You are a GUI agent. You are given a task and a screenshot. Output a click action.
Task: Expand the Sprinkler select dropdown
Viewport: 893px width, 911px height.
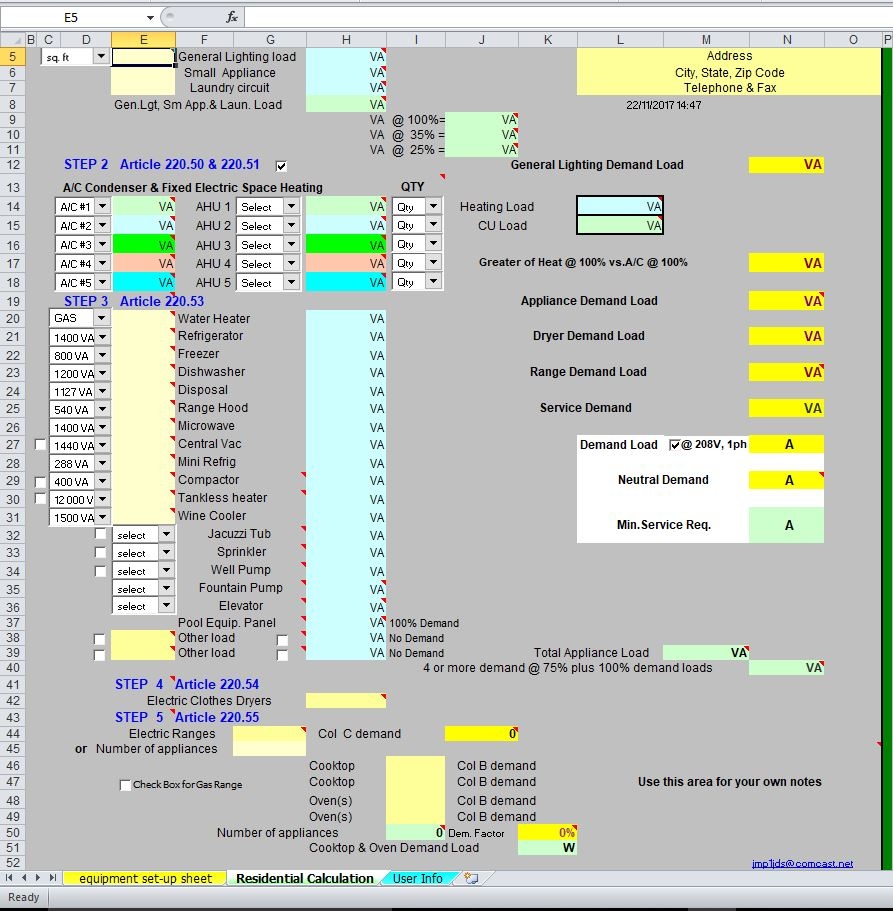tap(165, 552)
